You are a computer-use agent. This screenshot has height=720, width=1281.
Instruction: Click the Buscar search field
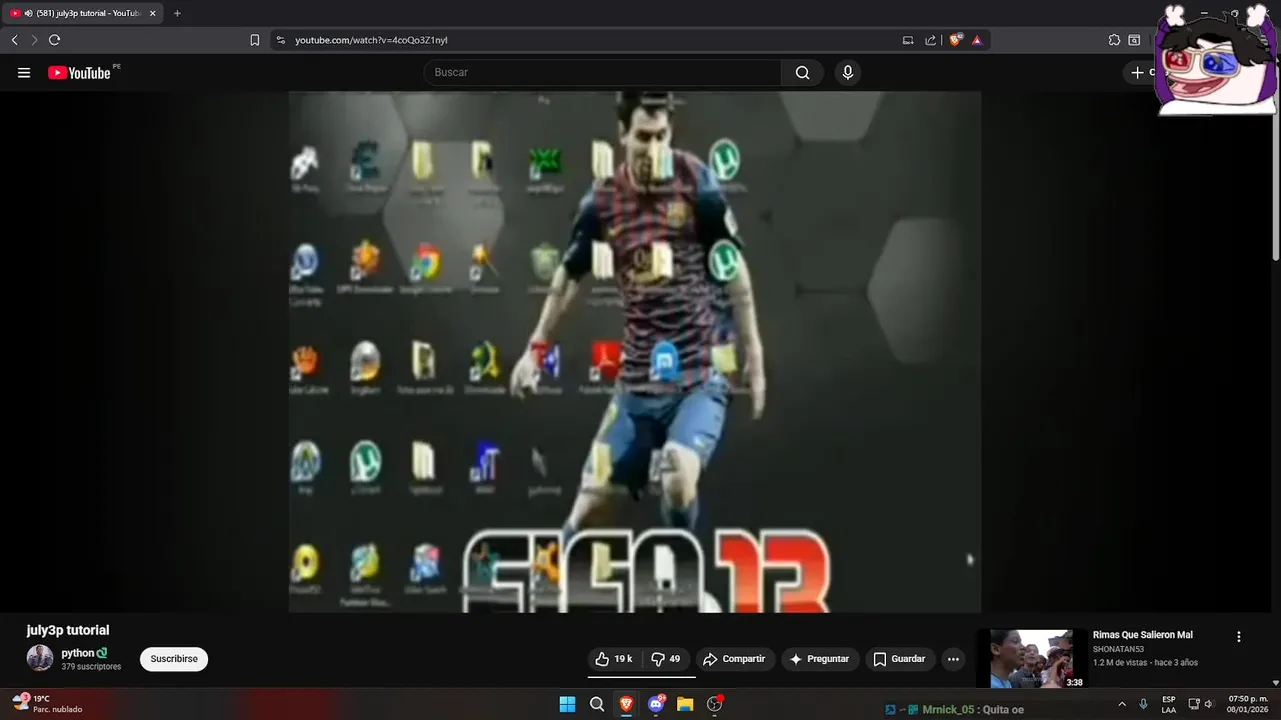pyautogui.click(x=602, y=72)
